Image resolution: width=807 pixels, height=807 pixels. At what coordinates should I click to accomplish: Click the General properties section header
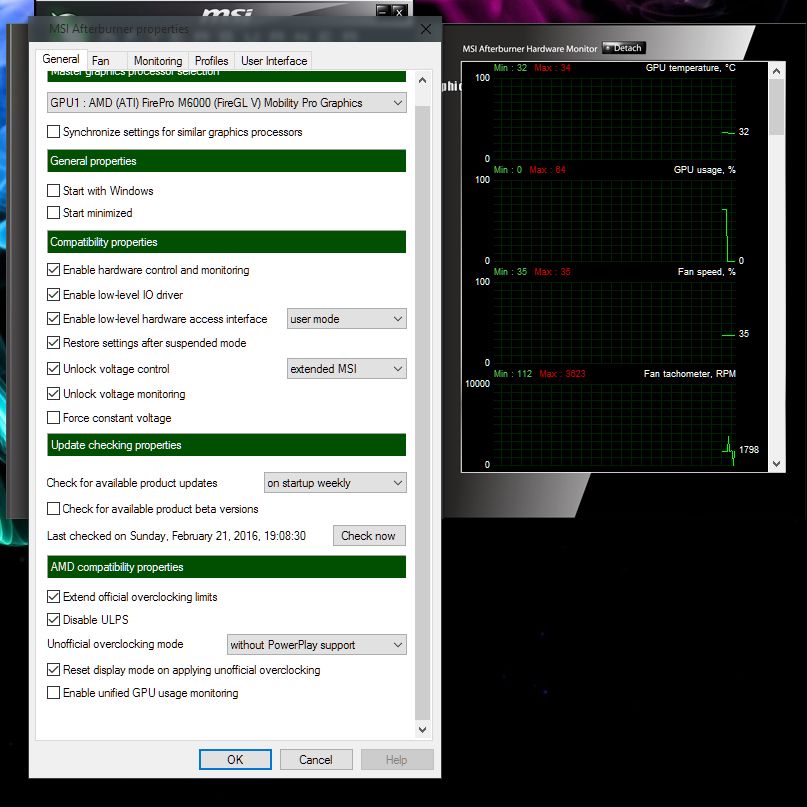point(226,161)
